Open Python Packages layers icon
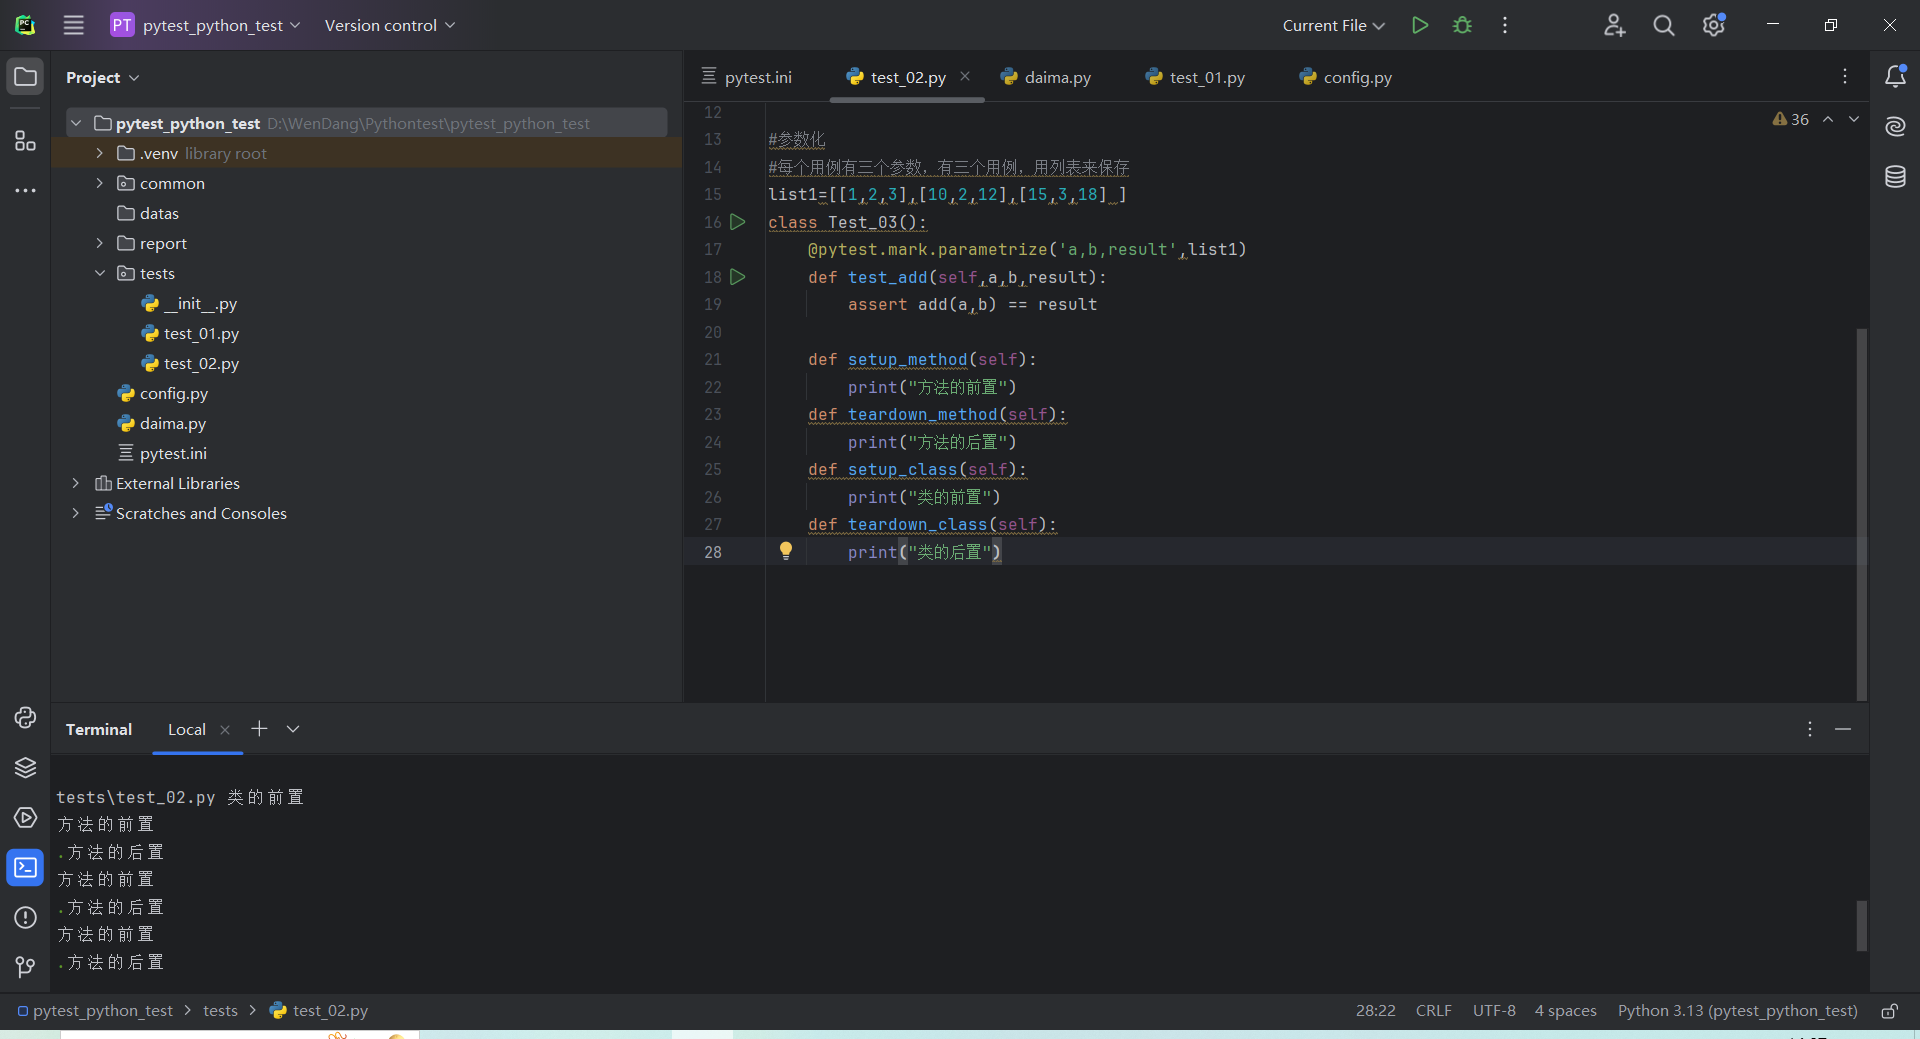This screenshot has width=1920, height=1039. (x=25, y=767)
